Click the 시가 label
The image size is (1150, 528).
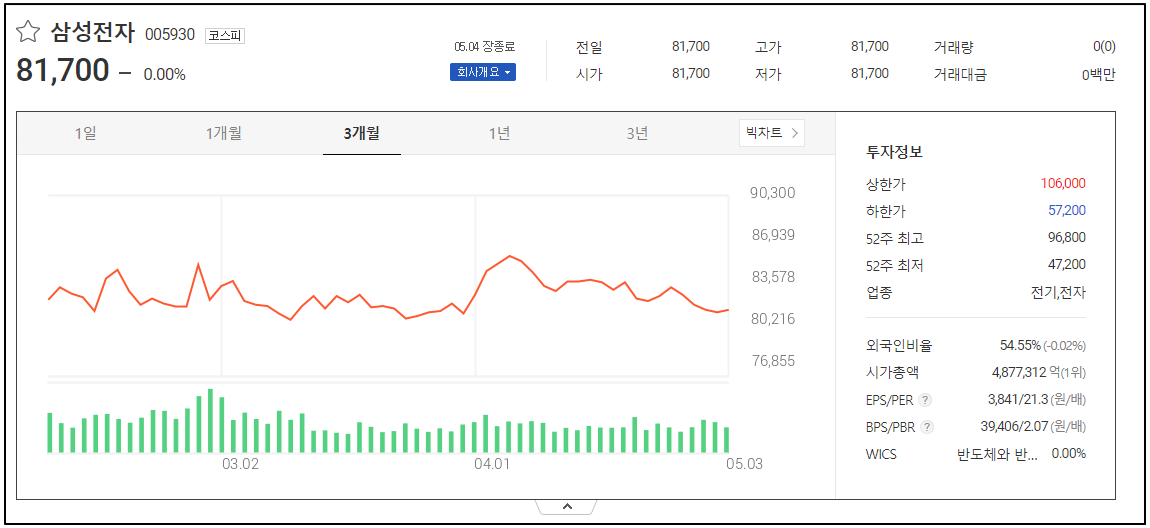pyautogui.click(x=589, y=73)
